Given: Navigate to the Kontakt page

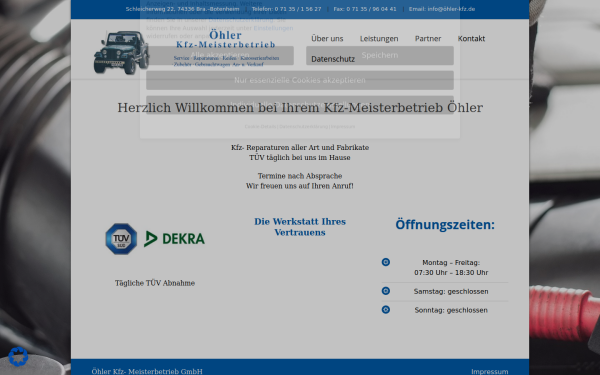Looking at the screenshot, I should (471, 39).
